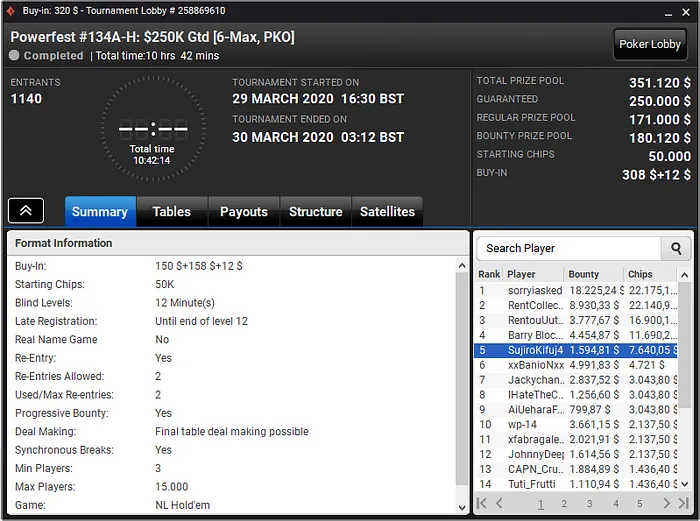This screenshot has height=521, width=700.
Task: Select player row RentouUut..
Action: 576,320
